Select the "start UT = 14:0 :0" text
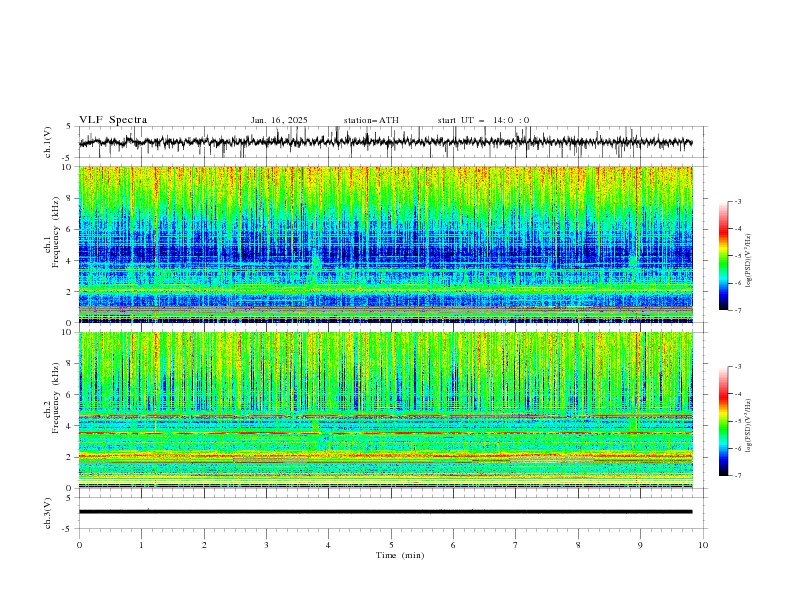 click(483, 120)
